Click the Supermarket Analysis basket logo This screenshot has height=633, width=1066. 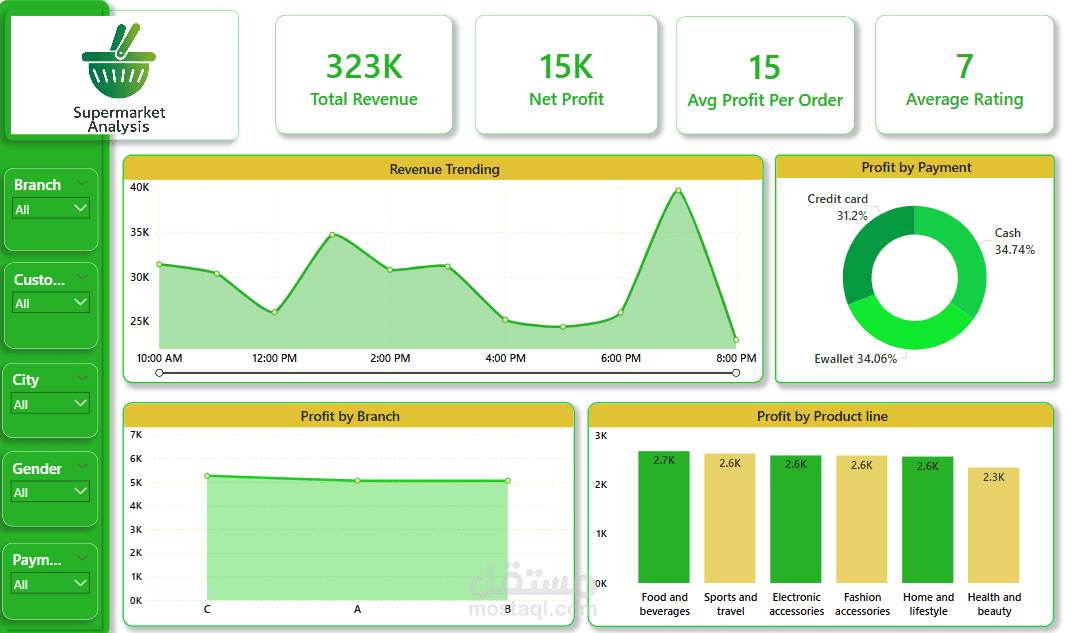pyautogui.click(x=117, y=62)
